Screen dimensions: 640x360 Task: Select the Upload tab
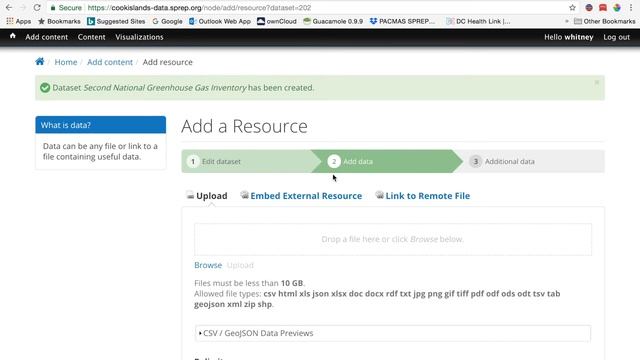click(207, 196)
